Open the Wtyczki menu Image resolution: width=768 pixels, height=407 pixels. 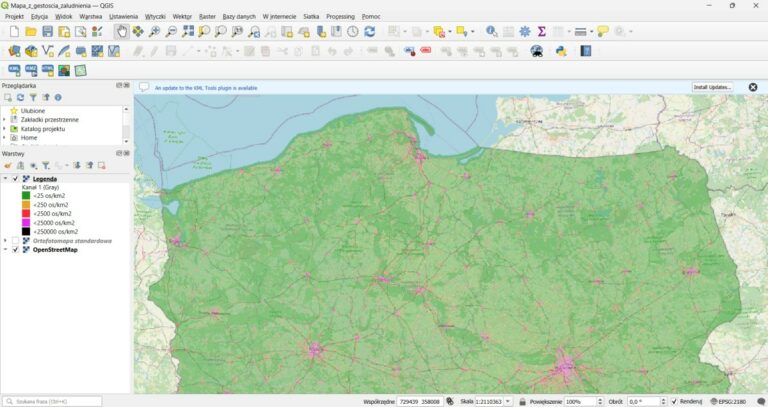pyautogui.click(x=155, y=17)
